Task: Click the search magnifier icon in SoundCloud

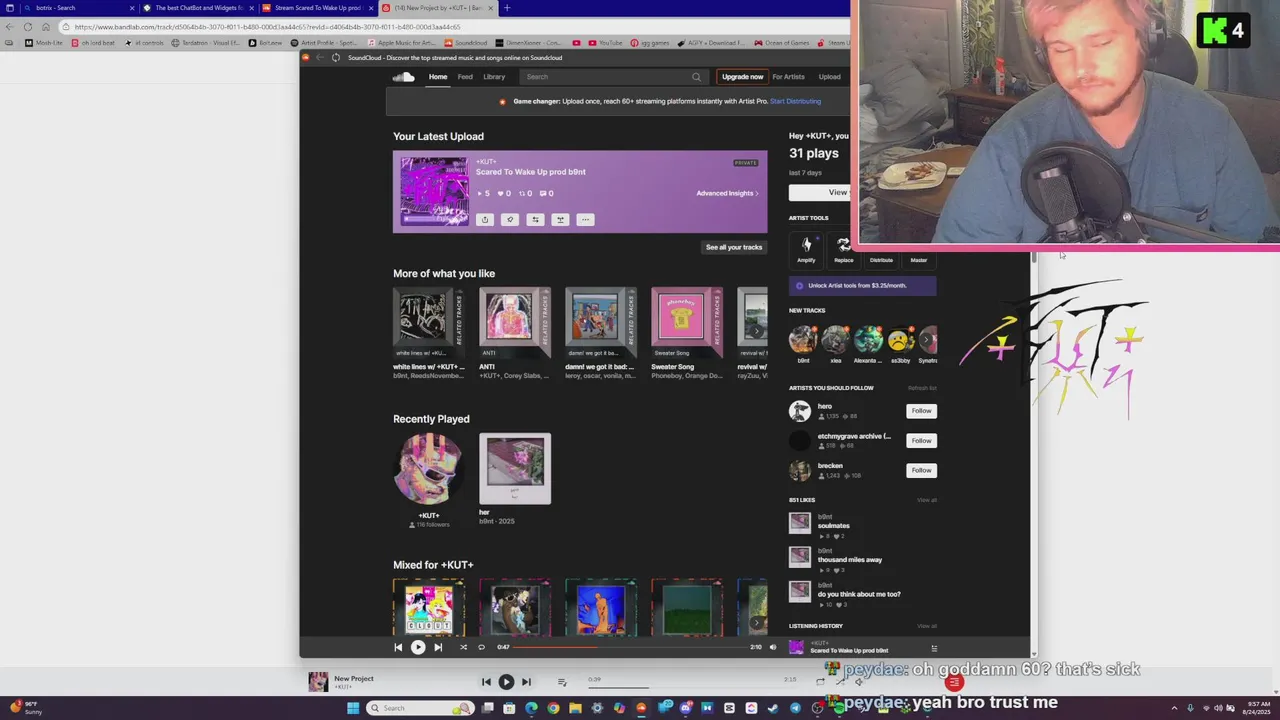Action: (x=696, y=77)
